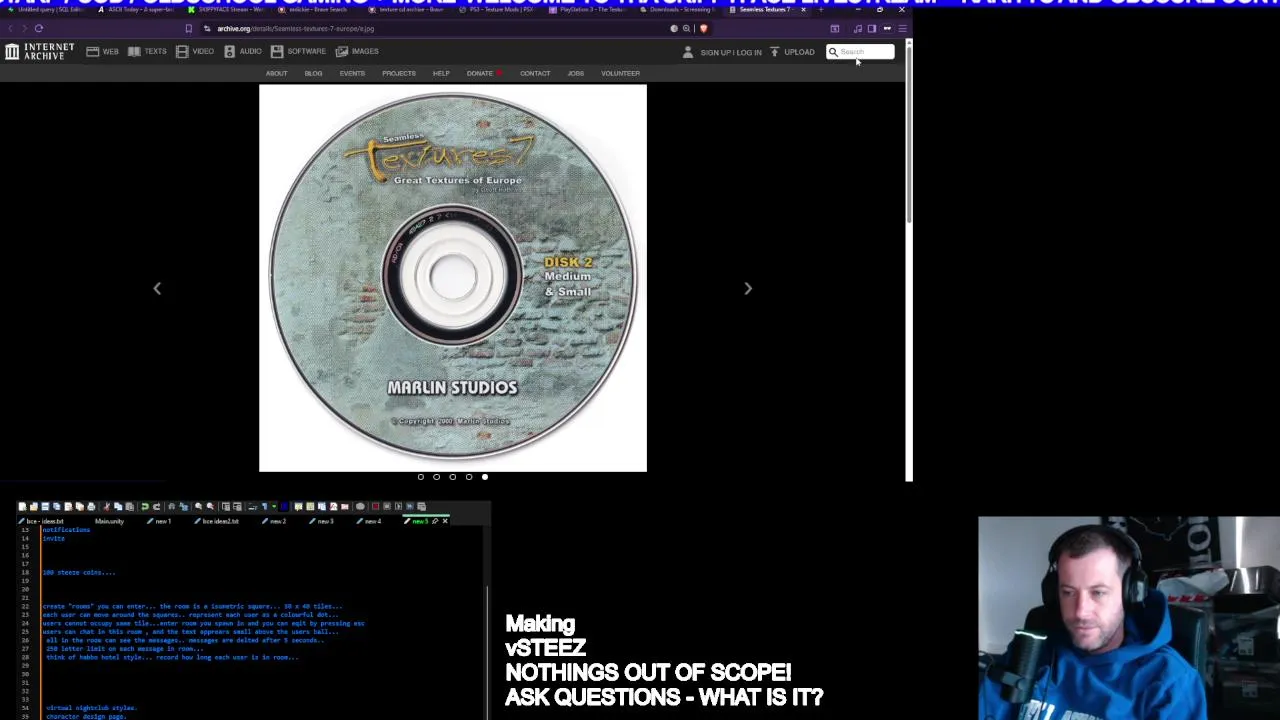Click the user profile icon
This screenshot has width=1280, height=720.
pos(687,52)
